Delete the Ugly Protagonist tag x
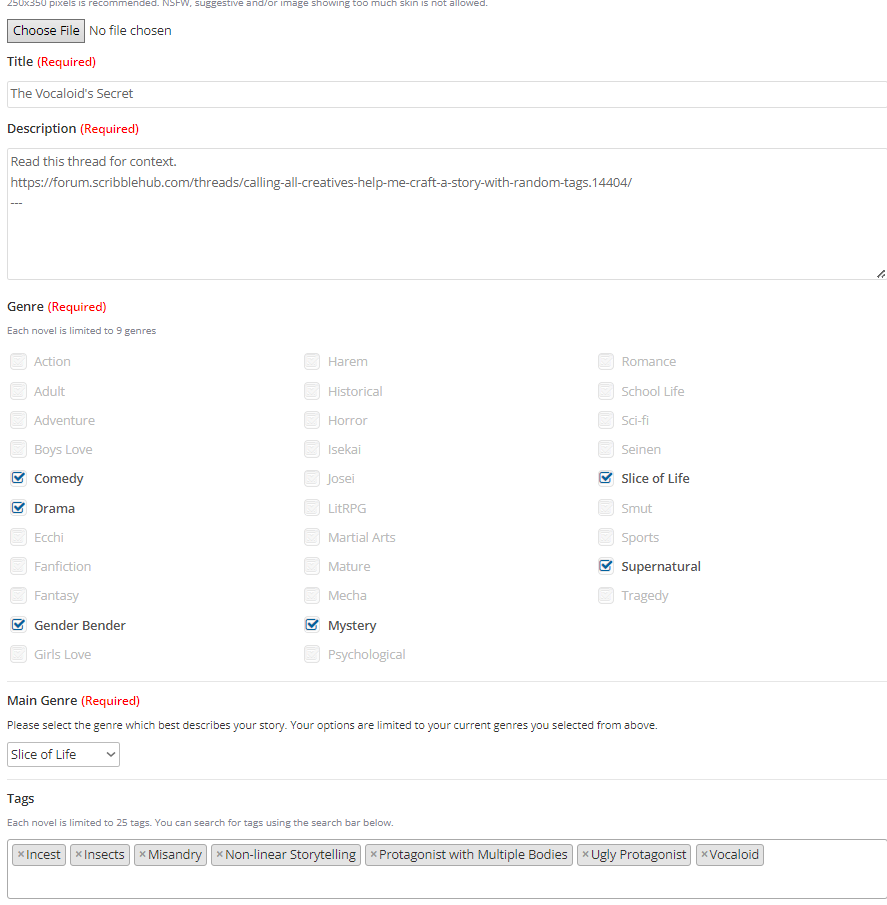The width and height of the screenshot is (887, 905). 586,855
